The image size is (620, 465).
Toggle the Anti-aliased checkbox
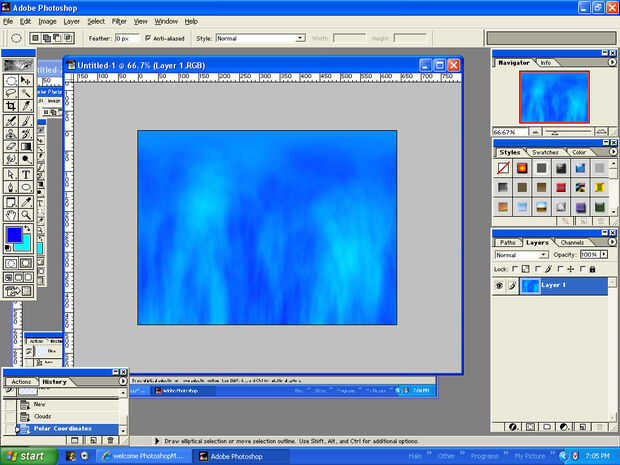click(148, 38)
